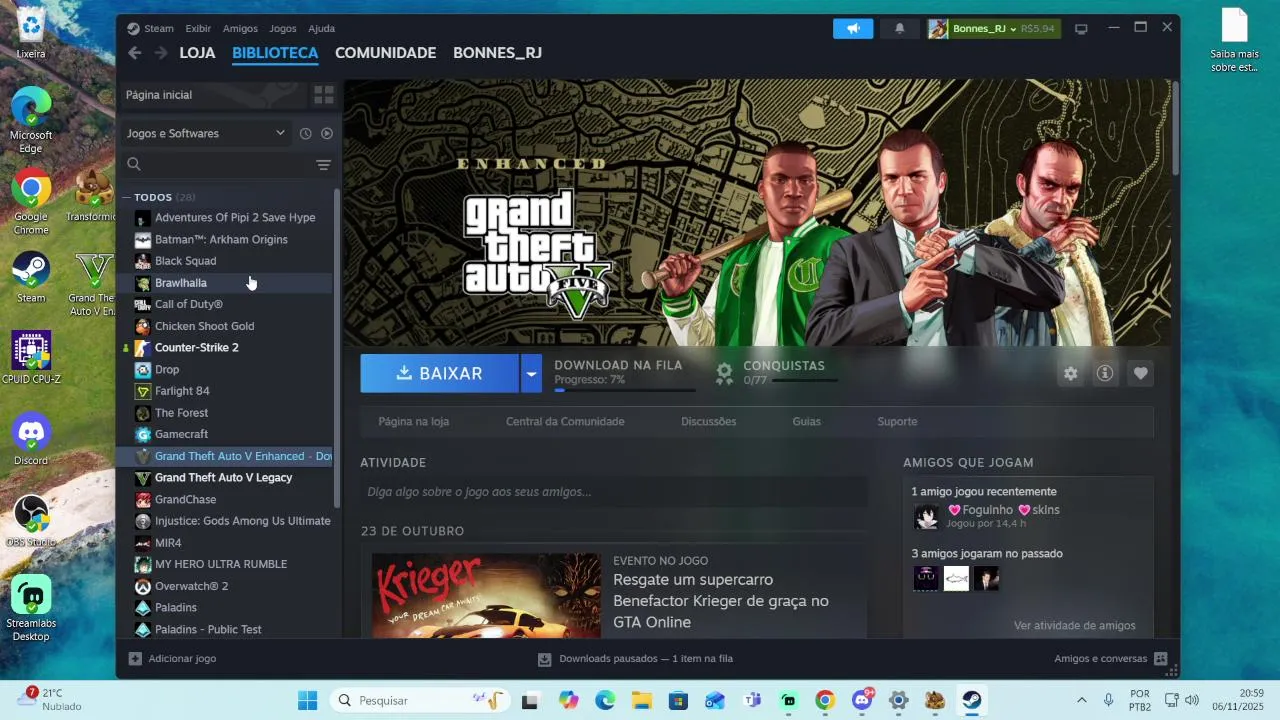Open the Ajuda menu
Image resolution: width=1280 pixels, height=720 pixels.
coord(322,29)
